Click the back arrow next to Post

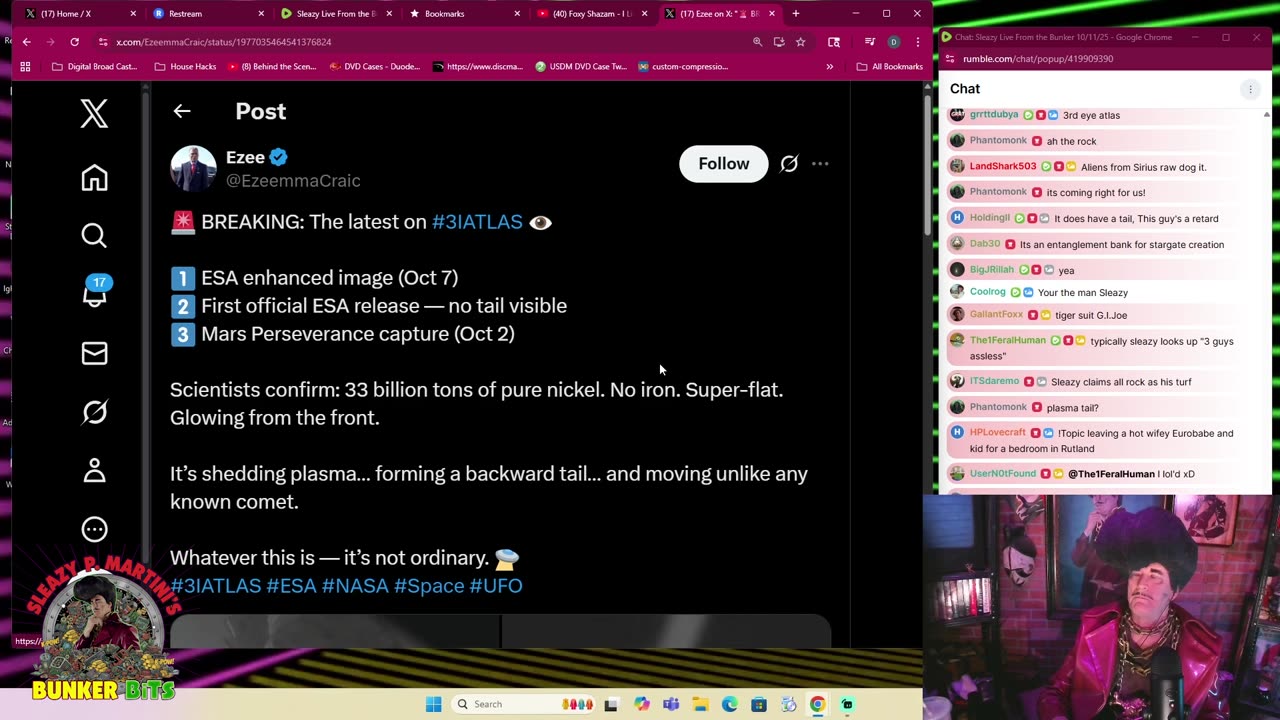(x=182, y=111)
